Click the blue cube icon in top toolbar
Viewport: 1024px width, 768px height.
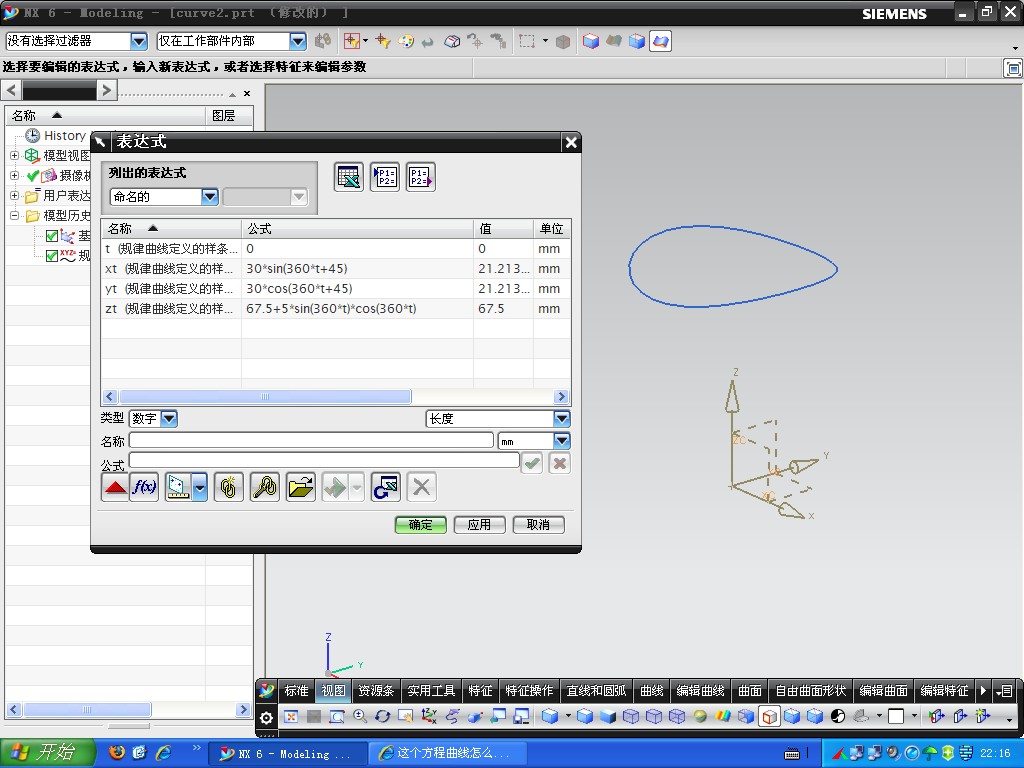591,41
